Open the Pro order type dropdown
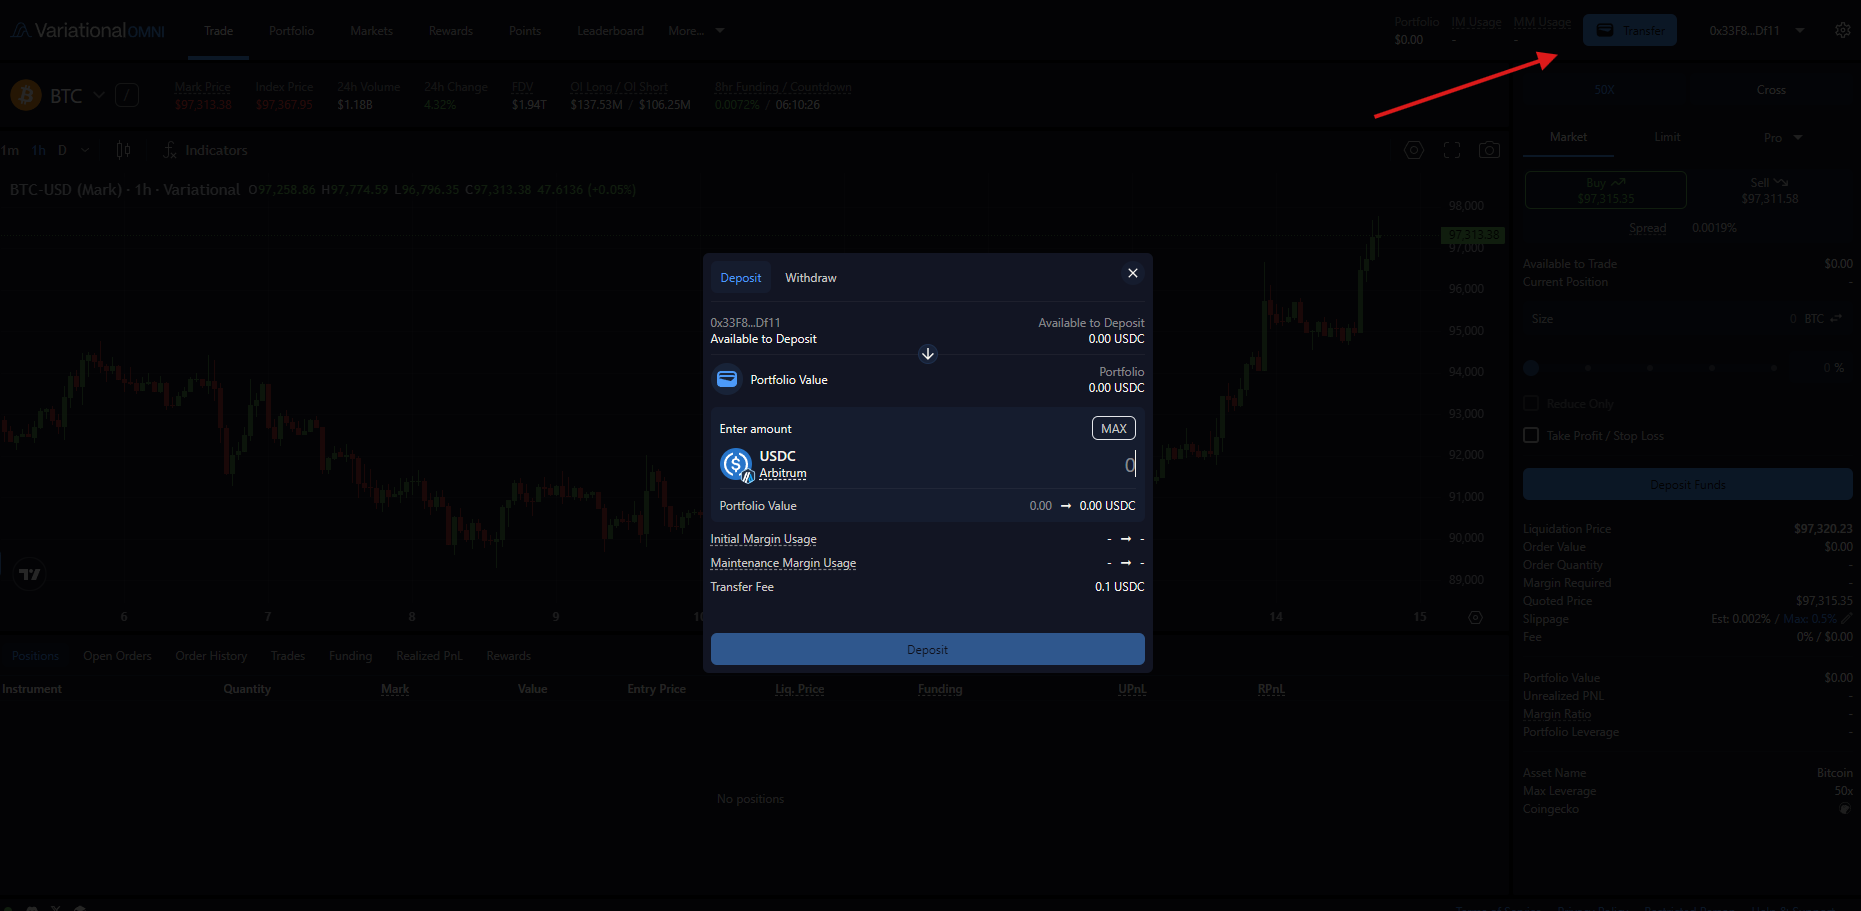 click(x=1782, y=138)
